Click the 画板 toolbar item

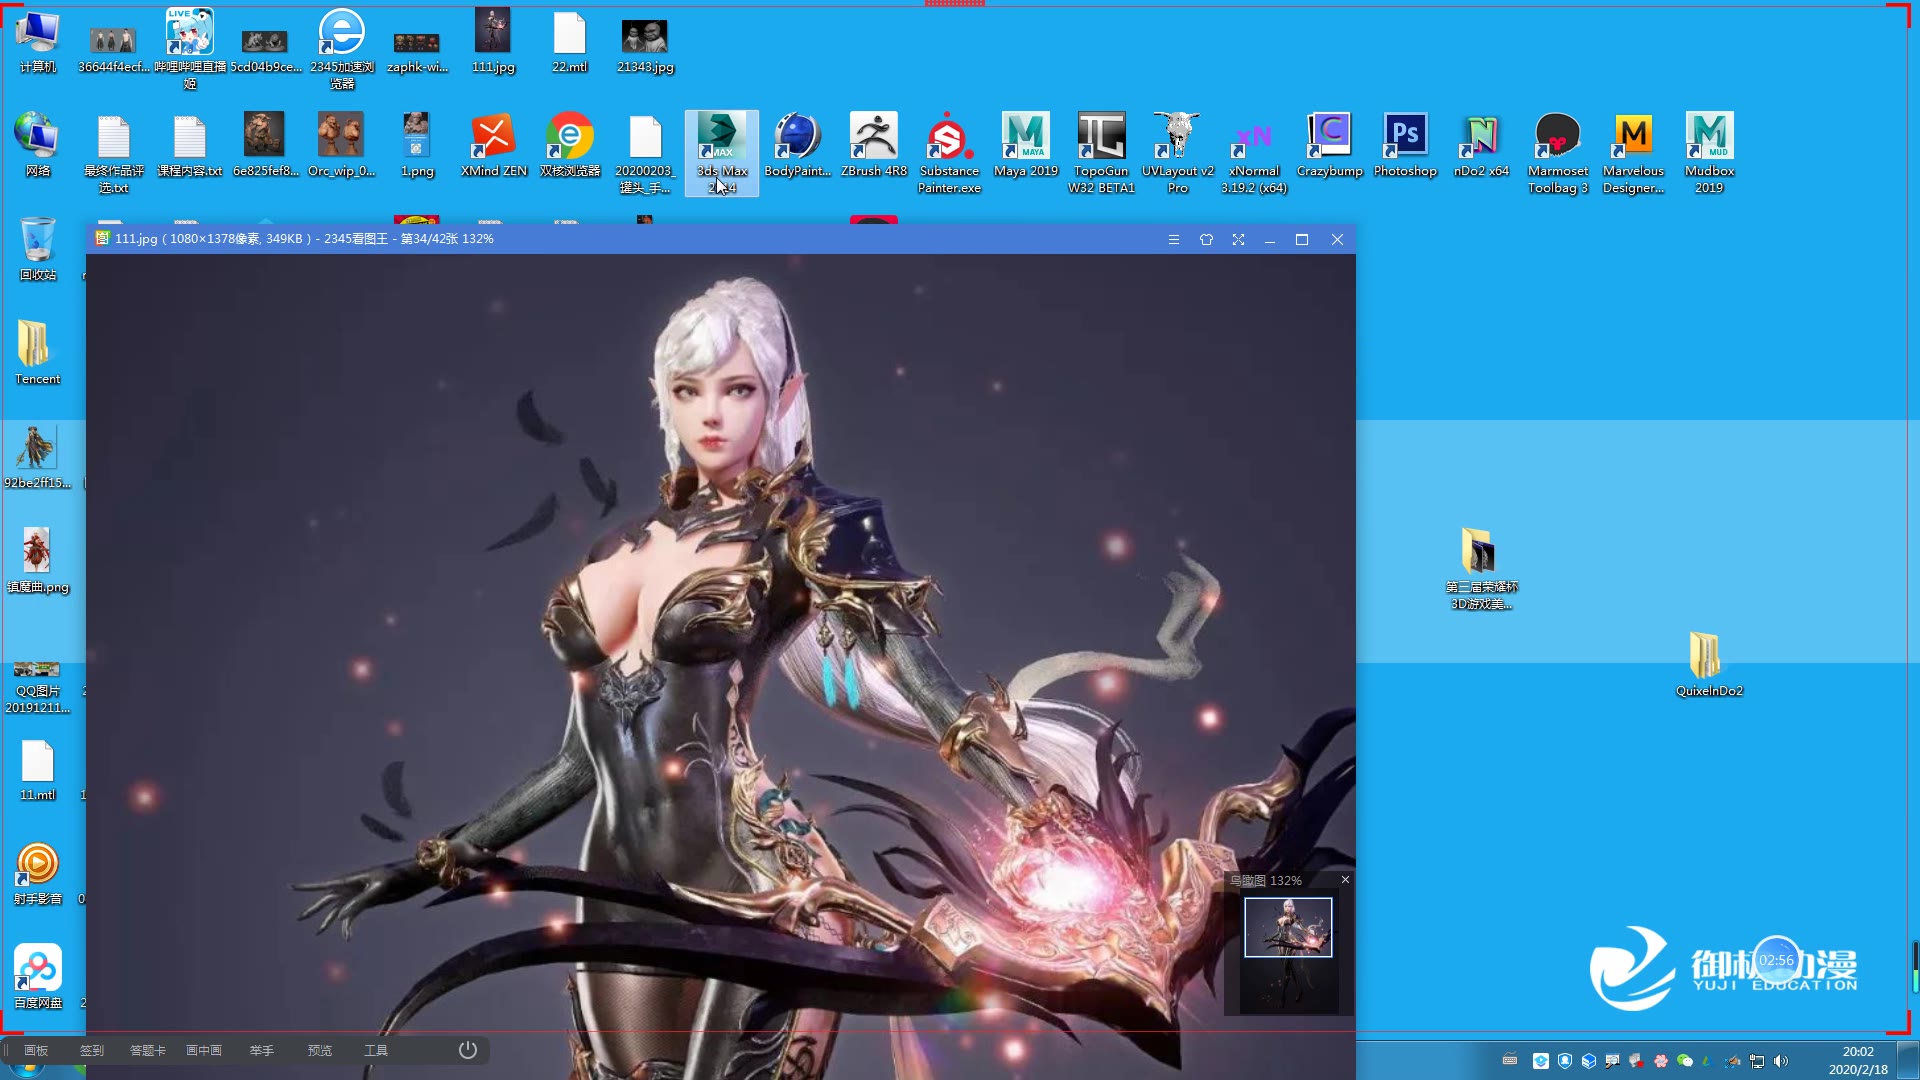(36, 1050)
